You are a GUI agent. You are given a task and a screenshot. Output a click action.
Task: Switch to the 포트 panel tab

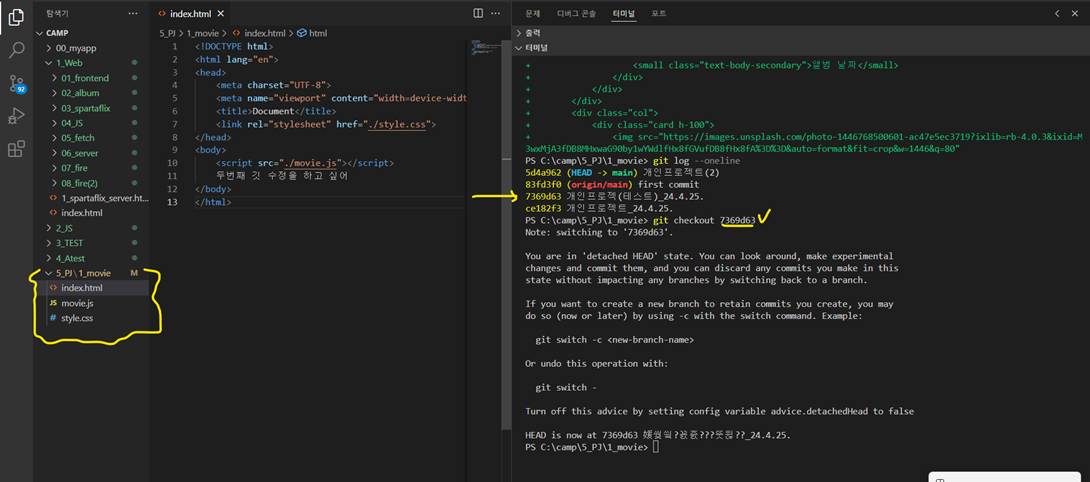click(658, 13)
